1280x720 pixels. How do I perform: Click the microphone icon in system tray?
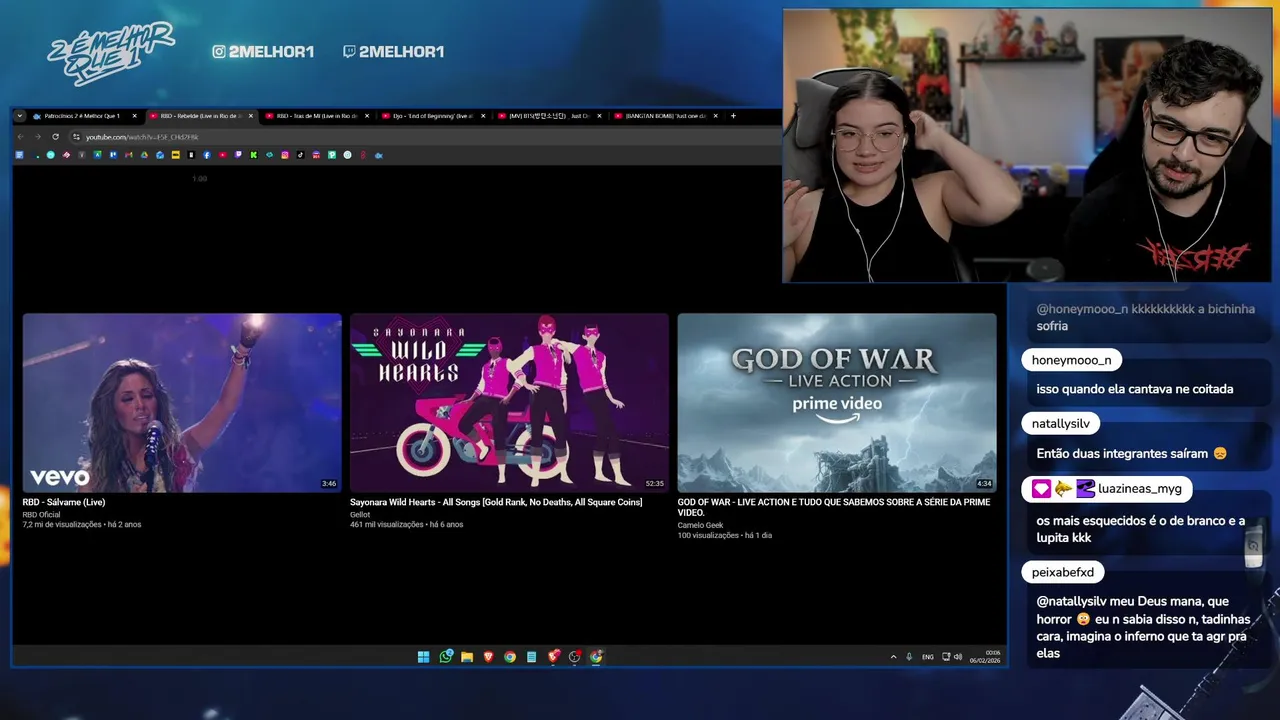909,657
